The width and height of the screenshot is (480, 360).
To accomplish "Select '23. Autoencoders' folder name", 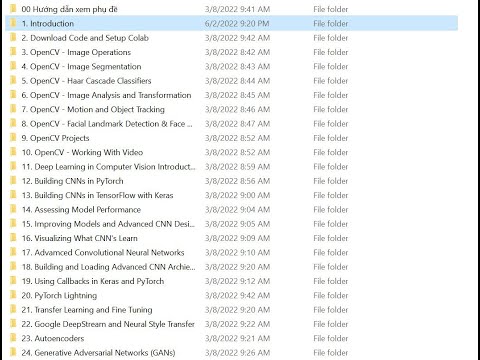I will point(53,339).
